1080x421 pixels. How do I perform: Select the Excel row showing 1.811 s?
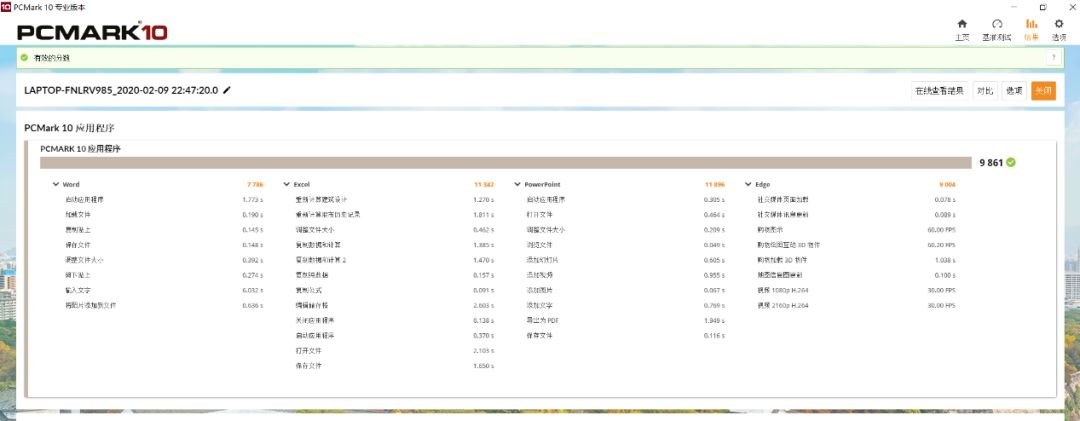(x=394, y=215)
